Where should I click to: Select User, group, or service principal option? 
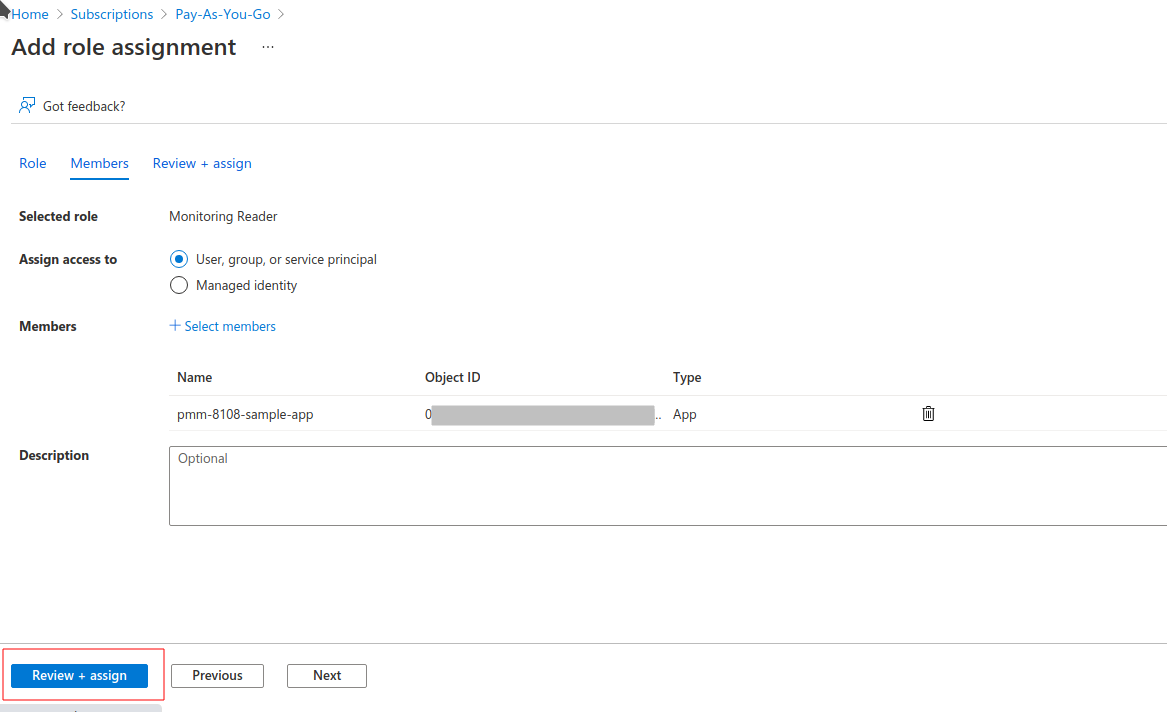tap(179, 259)
